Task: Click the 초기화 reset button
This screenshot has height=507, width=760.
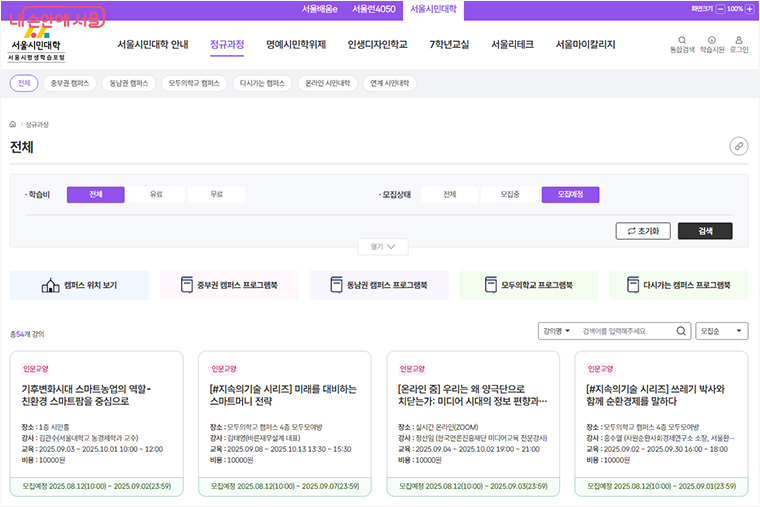Action: pyautogui.click(x=643, y=231)
